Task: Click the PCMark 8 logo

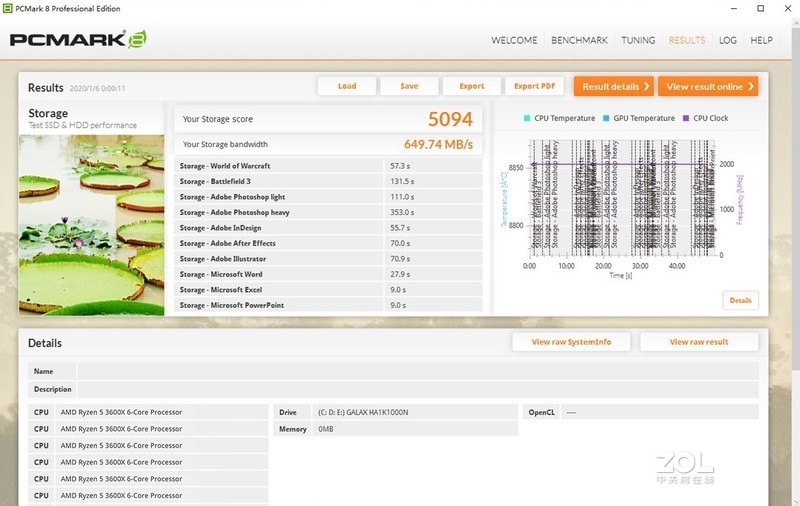Action: 78,40
